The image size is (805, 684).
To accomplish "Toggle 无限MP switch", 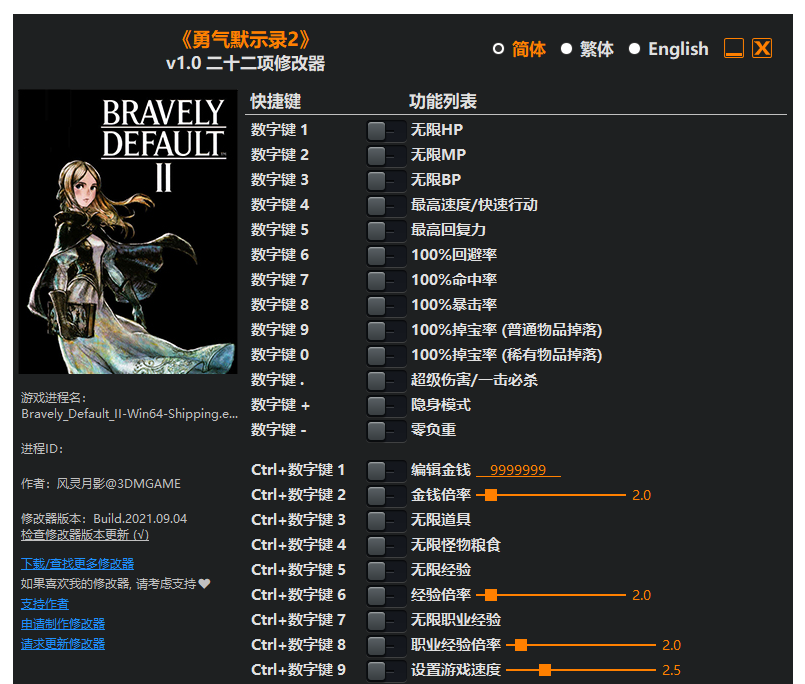I will (x=386, y=156).
